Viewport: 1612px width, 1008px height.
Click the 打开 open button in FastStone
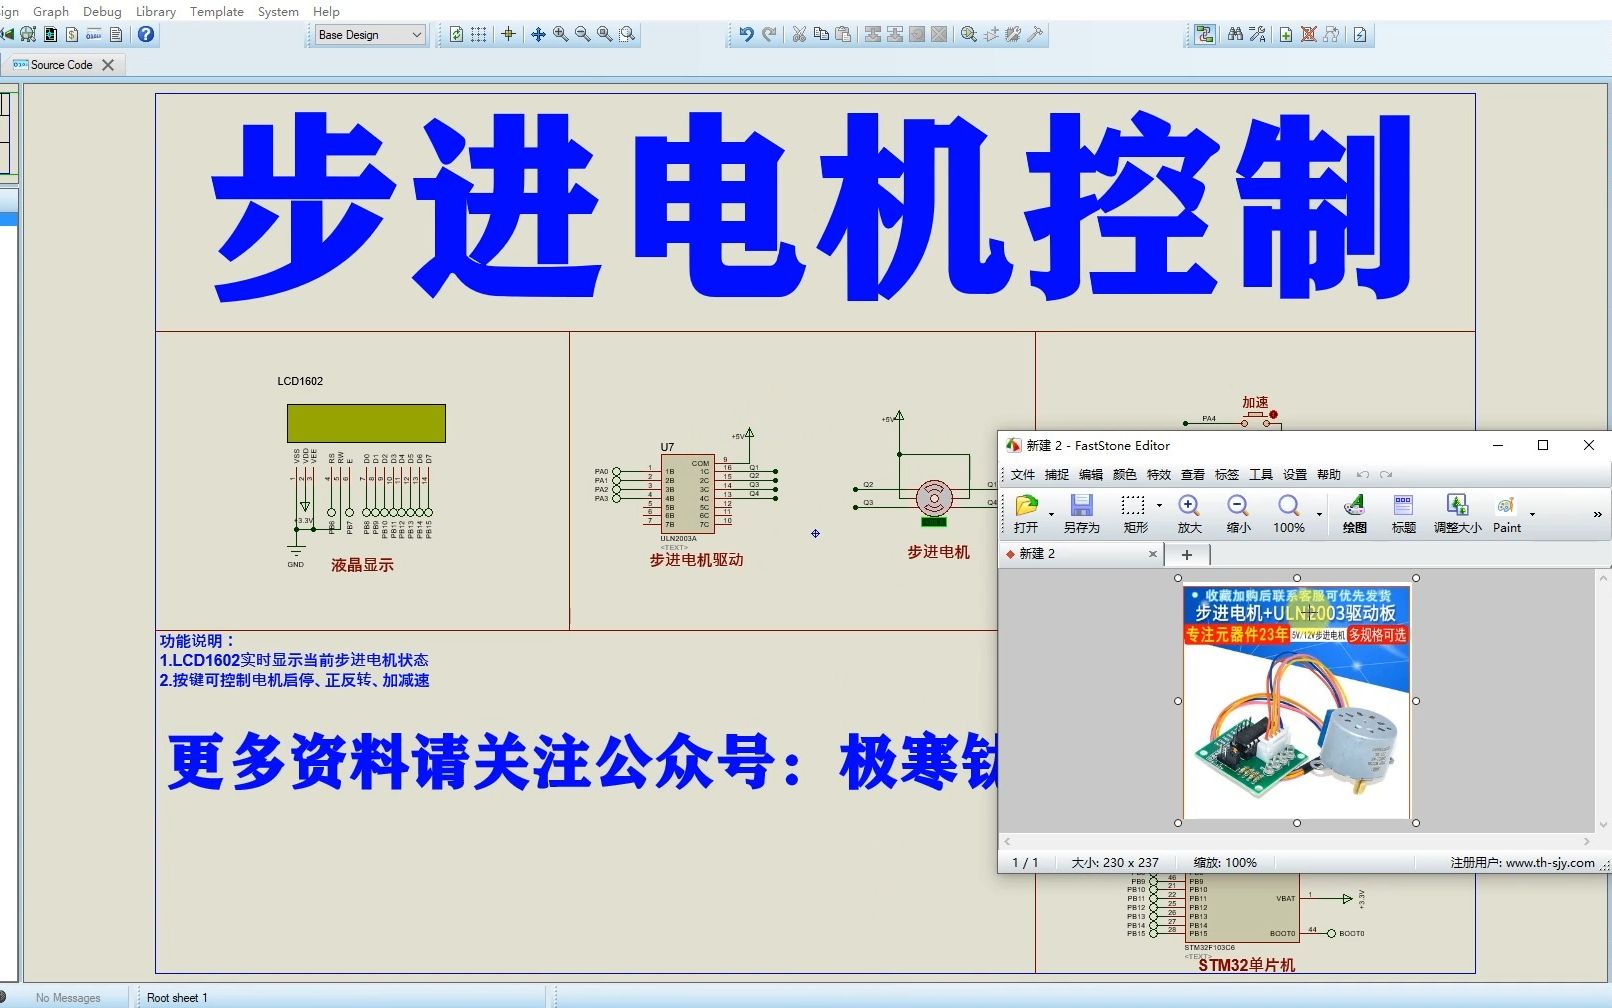(x=1028, y=512)
